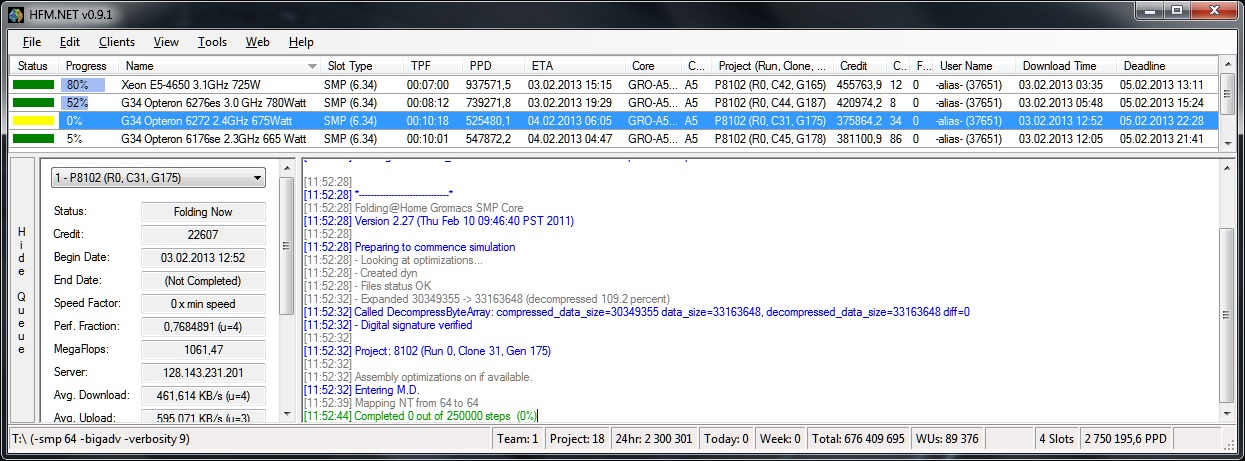Click the MegaFlops value 1061,47
1245x461 pixels.
(204, 350)
